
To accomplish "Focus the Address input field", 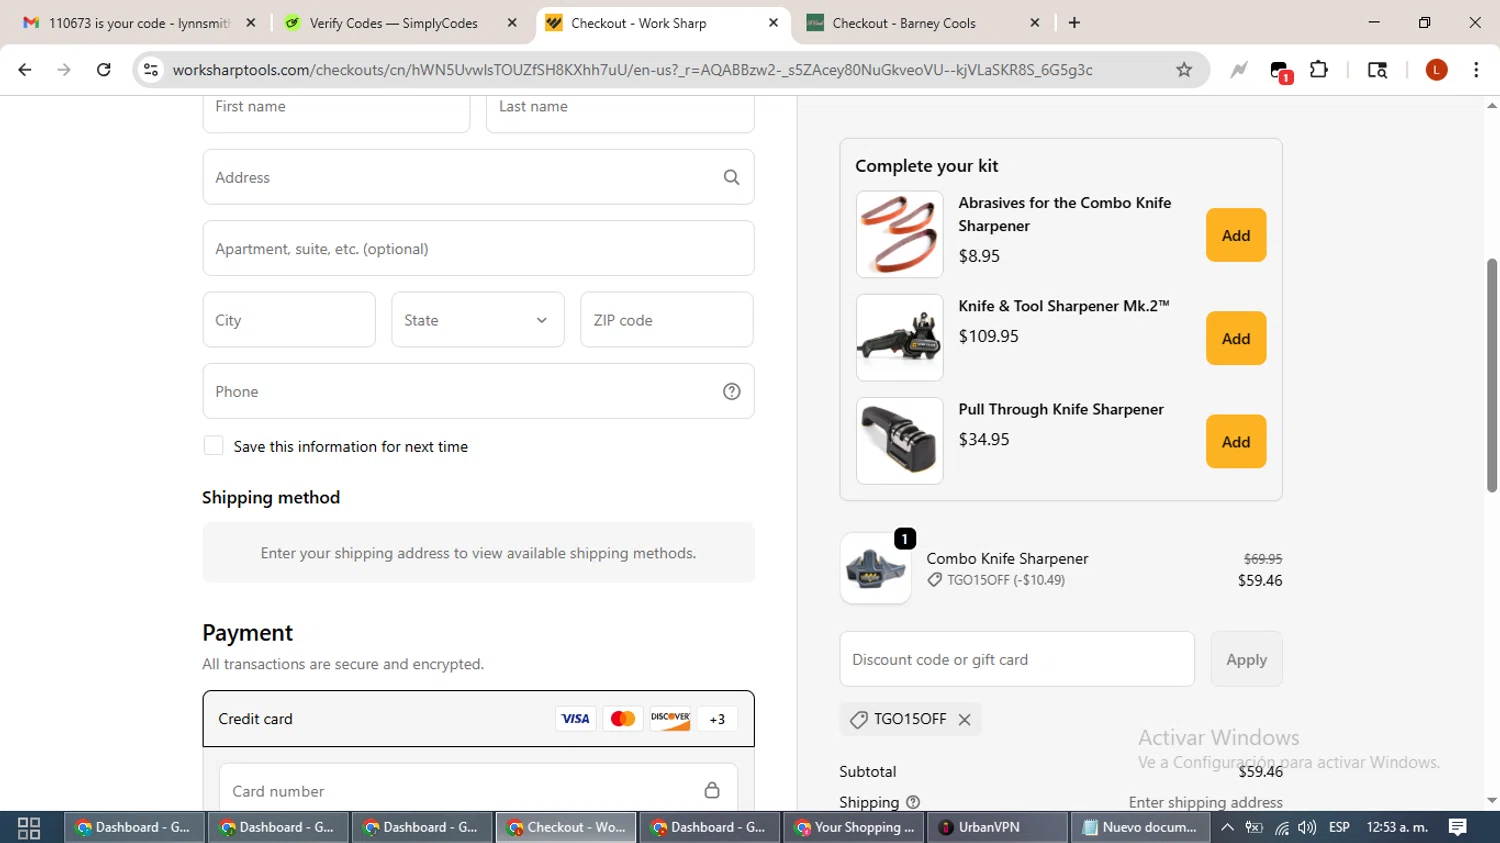I will [x=478, y=177].
